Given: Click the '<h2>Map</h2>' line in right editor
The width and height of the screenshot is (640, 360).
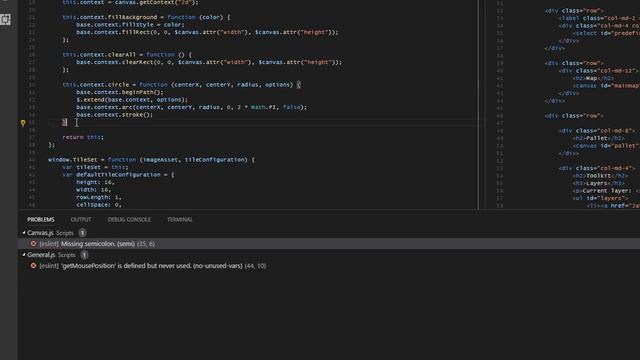Looking at the screenshot, I should point(593,78).
